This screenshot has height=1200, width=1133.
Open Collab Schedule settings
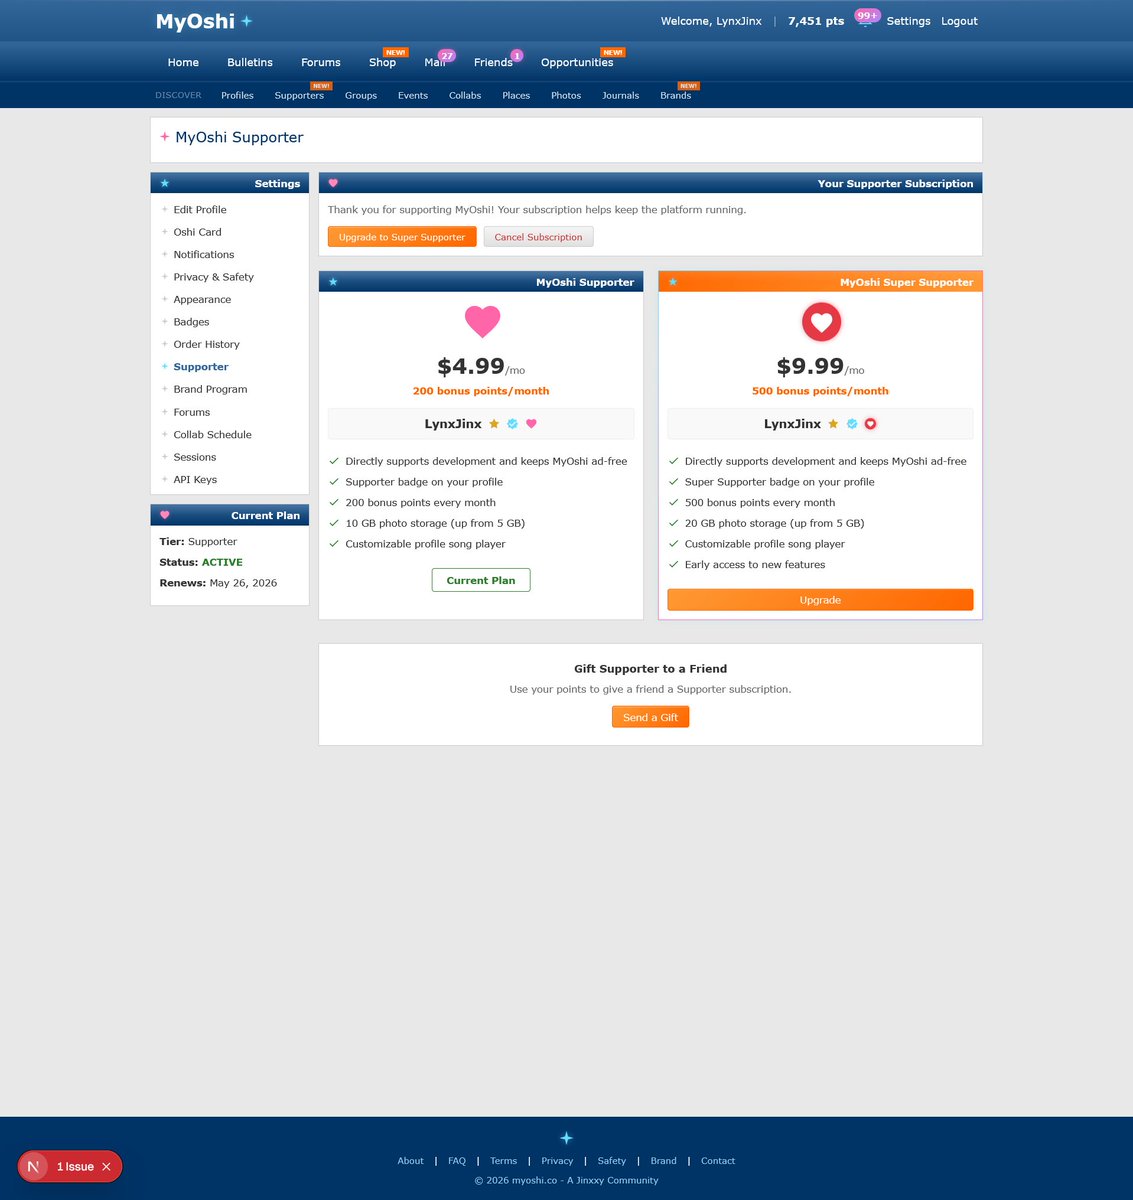click(x=212, y=435)
